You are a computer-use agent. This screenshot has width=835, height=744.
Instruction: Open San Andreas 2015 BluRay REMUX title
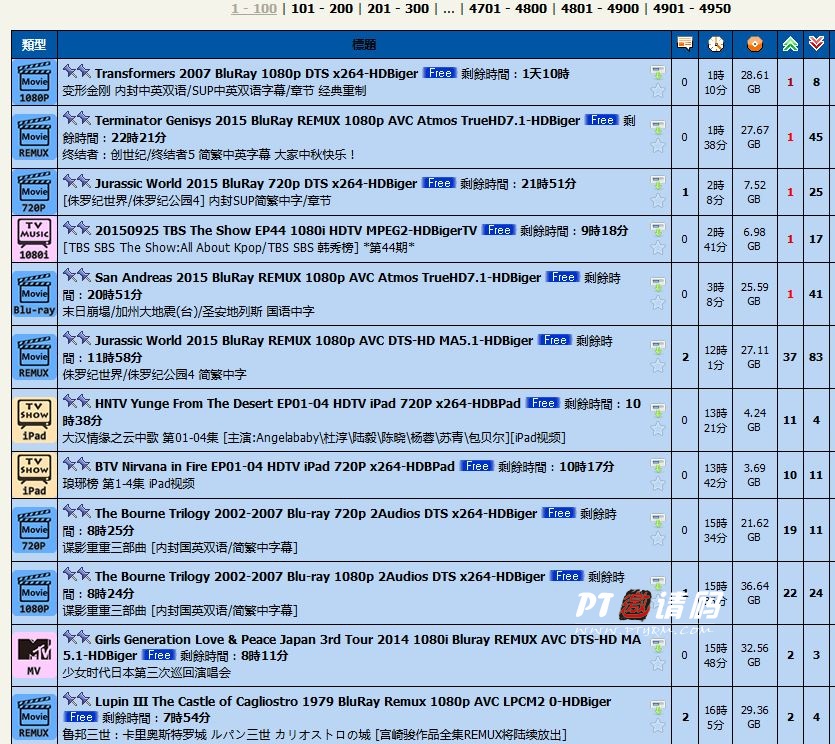click(318, 277)
